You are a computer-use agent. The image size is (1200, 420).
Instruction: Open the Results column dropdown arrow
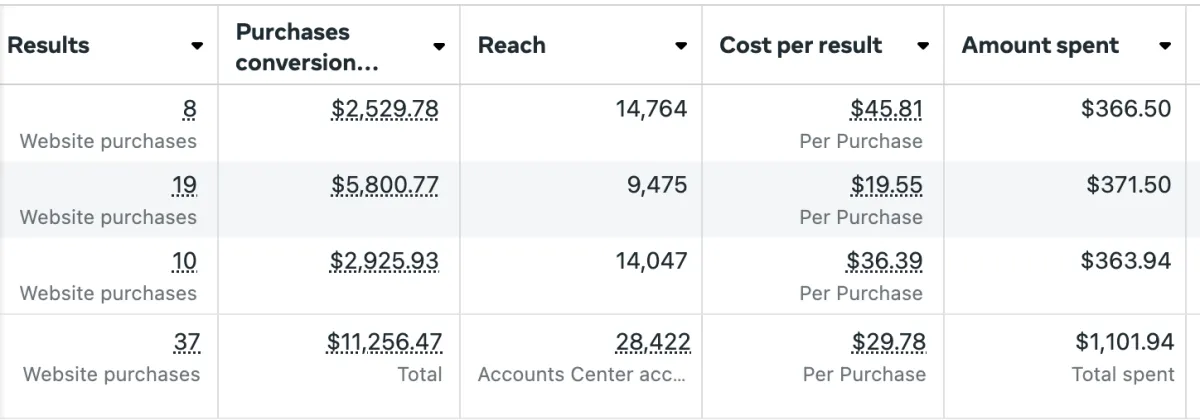click(x=197, y=46)
